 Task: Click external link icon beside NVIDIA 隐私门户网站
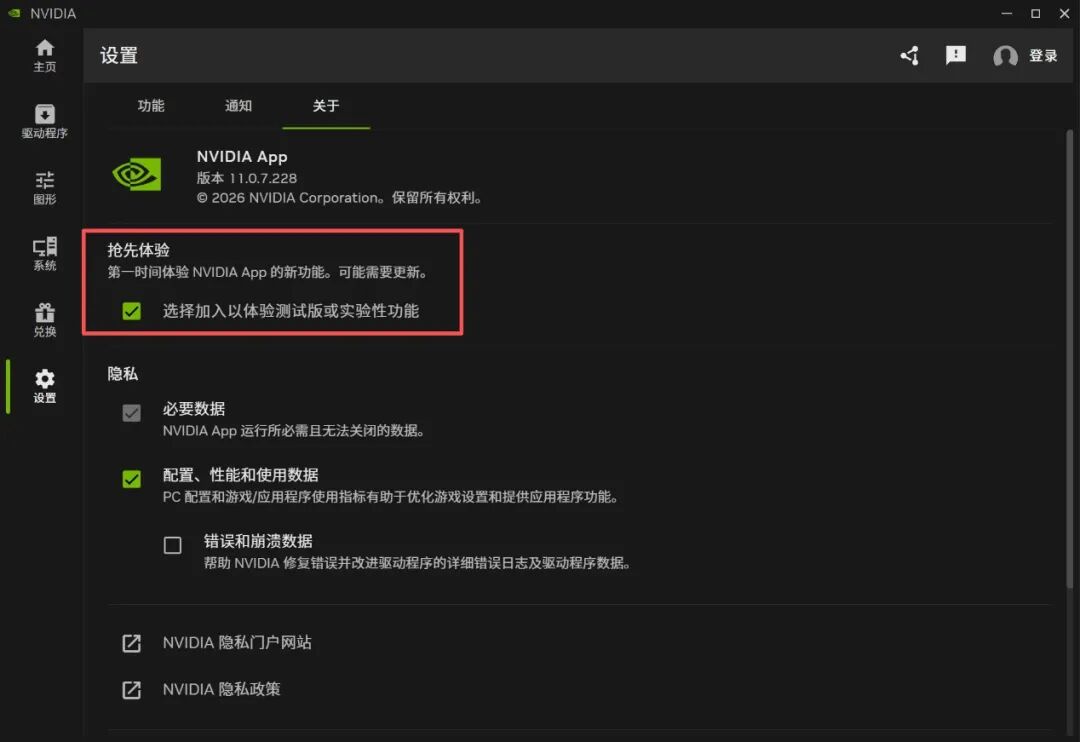(132, 643)
